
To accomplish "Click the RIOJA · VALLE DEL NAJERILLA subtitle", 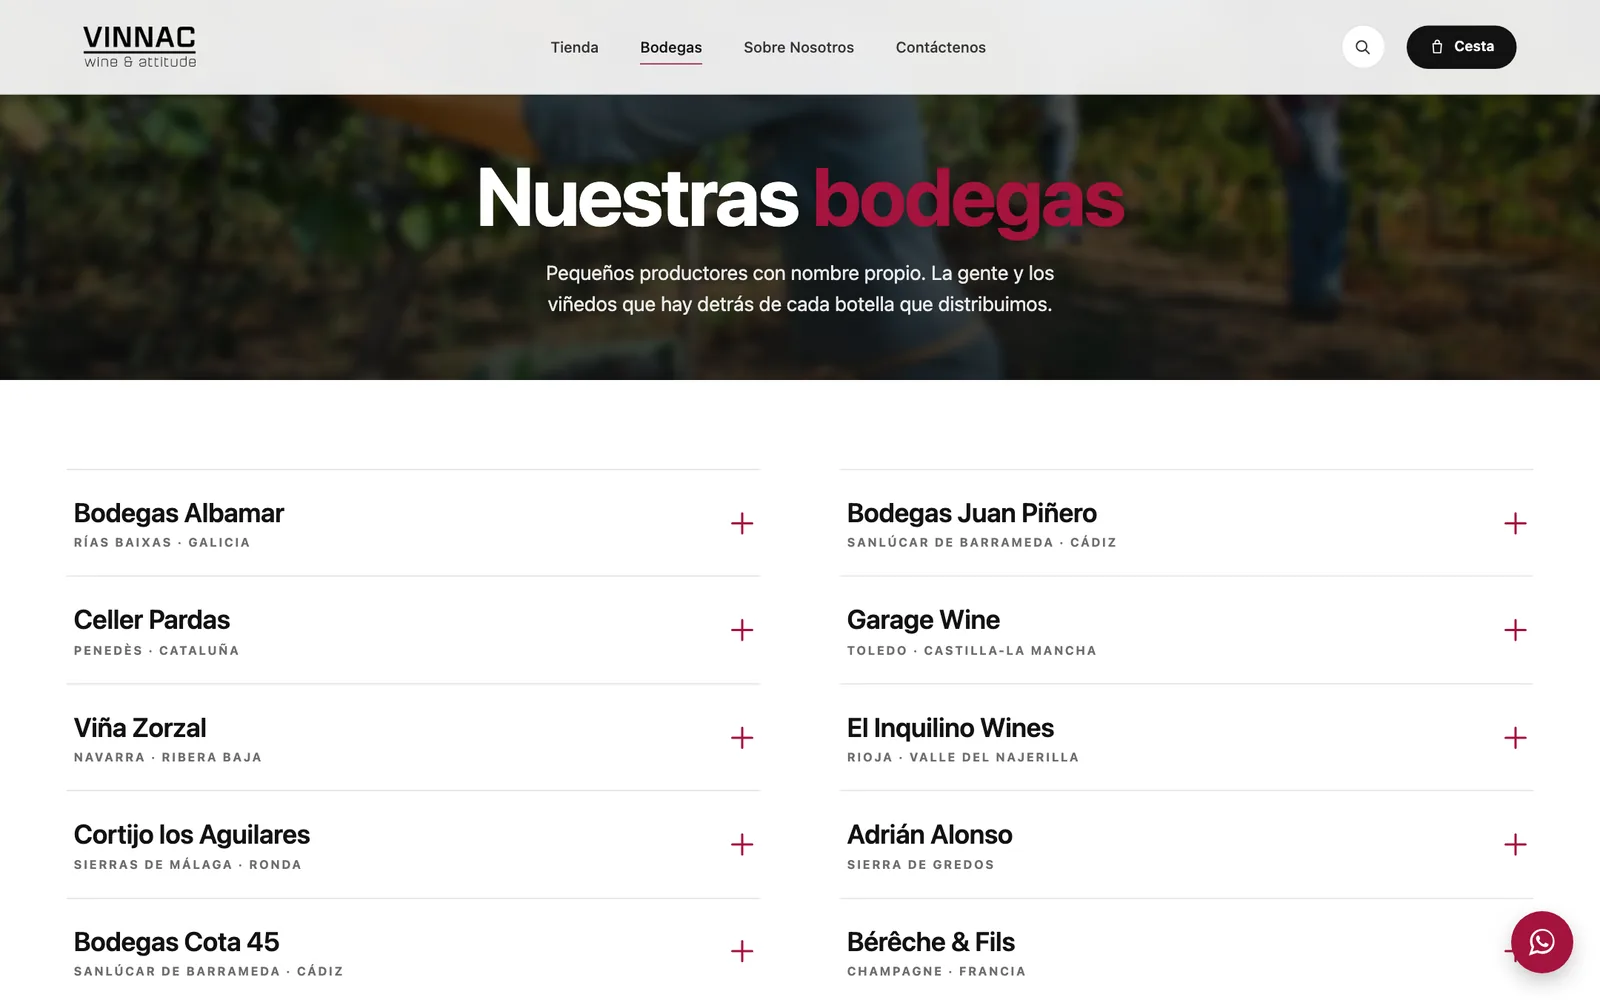I will point(963,758).
